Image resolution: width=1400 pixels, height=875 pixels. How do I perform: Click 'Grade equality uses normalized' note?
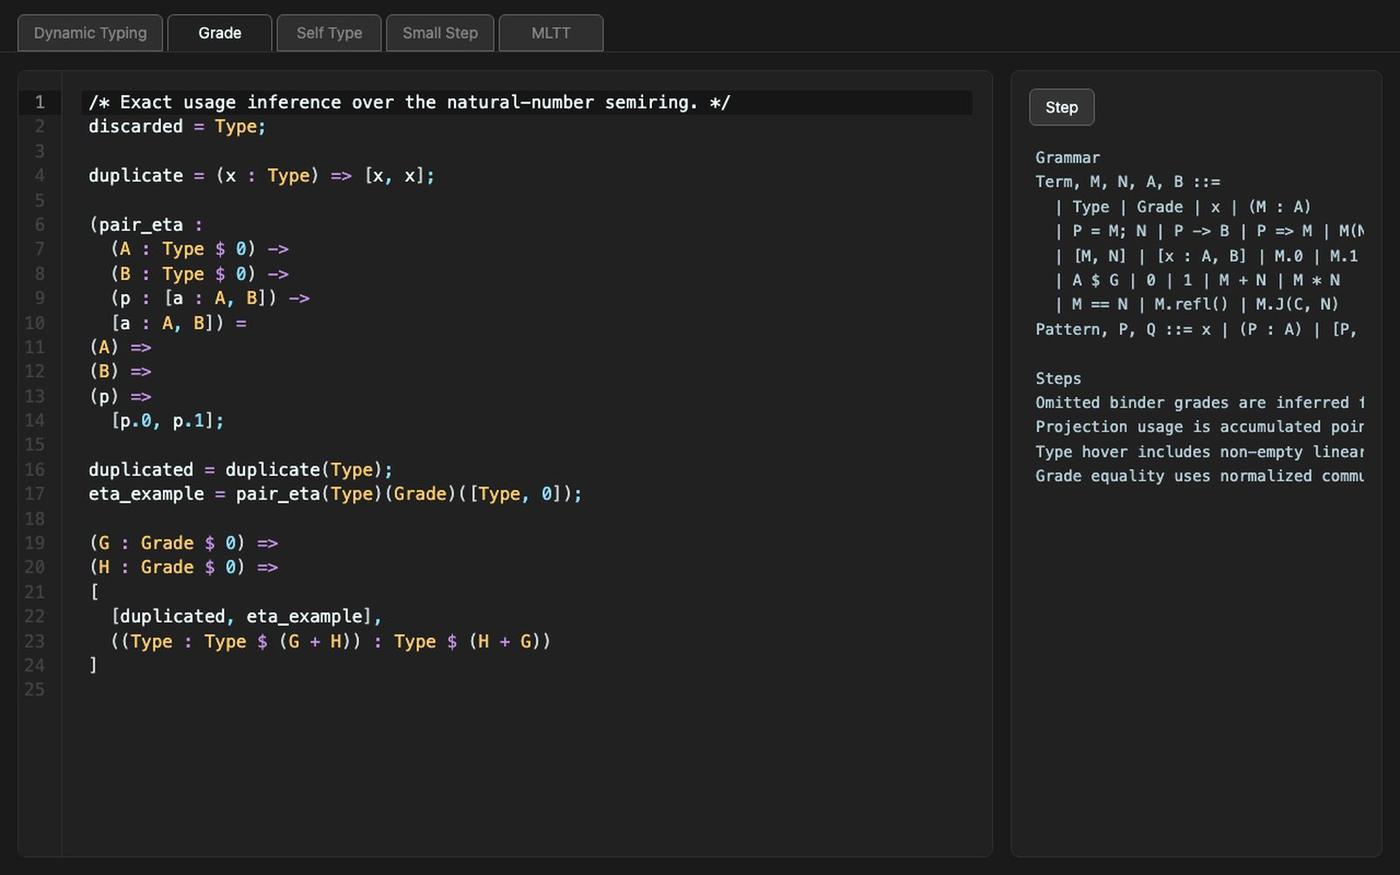[x=1200, y=476]
